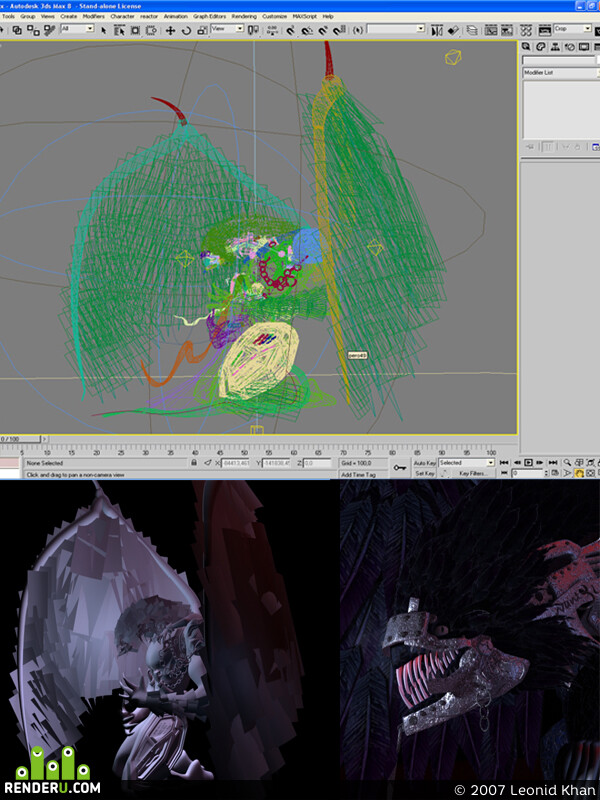Click Use Pivot Point Center icon
The height and width of the screenshot is (800, 600).
pos(253,31)
